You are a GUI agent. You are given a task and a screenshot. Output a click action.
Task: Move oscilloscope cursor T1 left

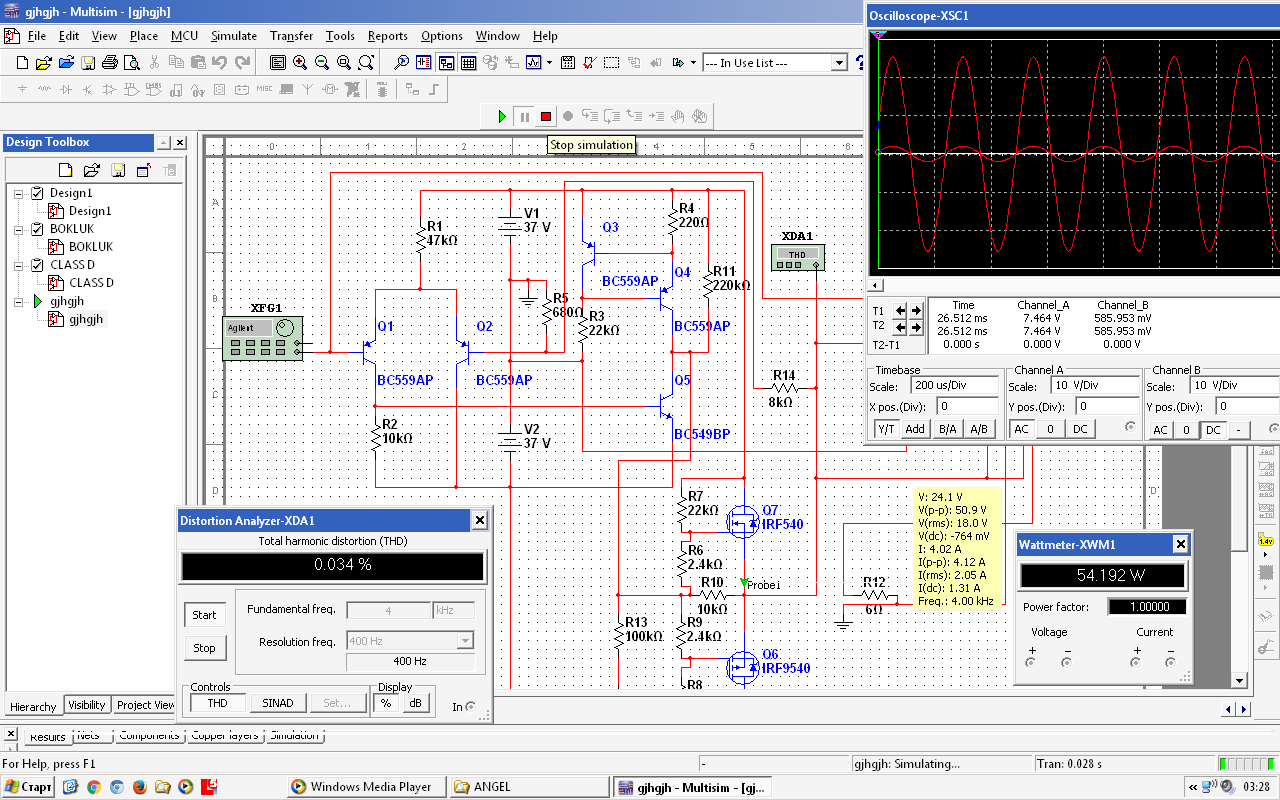tap(900, 311)
